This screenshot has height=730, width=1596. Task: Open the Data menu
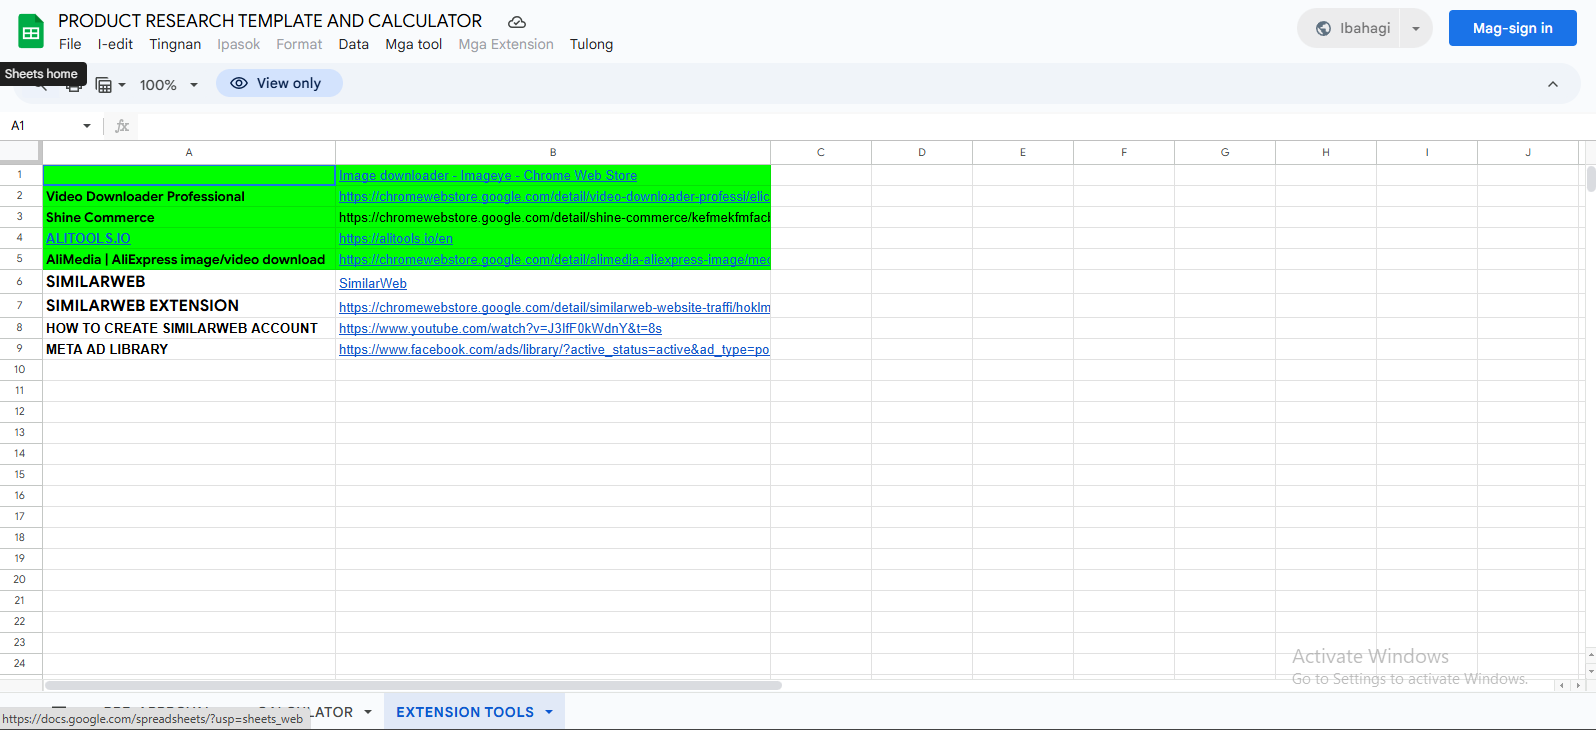pos(353,44)
